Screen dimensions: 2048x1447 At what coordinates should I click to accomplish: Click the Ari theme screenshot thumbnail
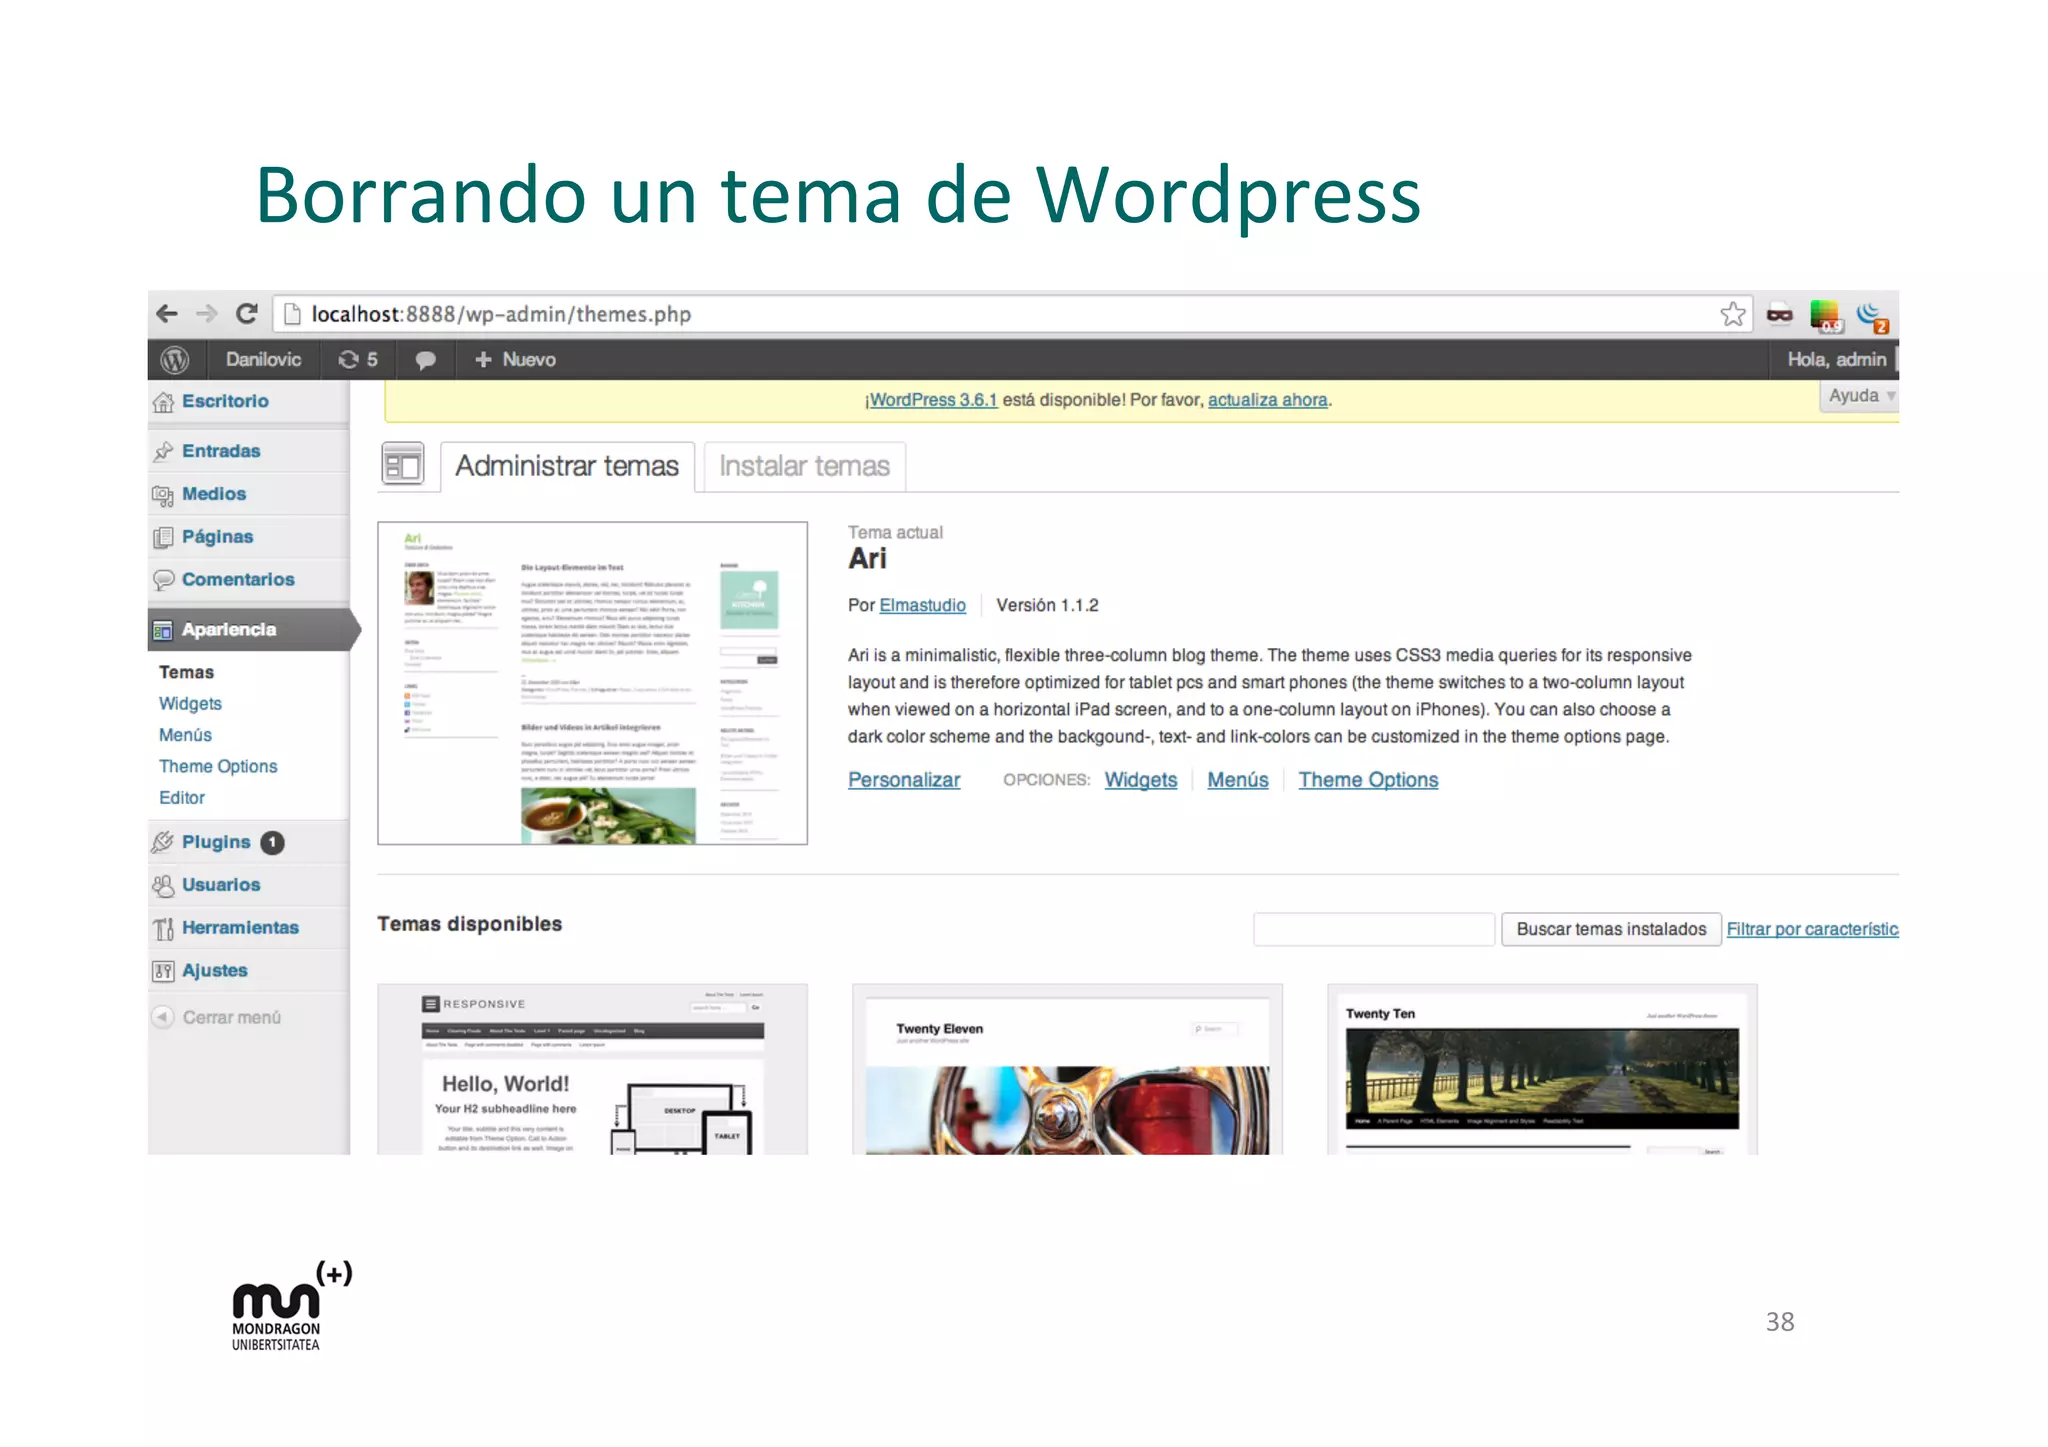click(x=592, y=683)
